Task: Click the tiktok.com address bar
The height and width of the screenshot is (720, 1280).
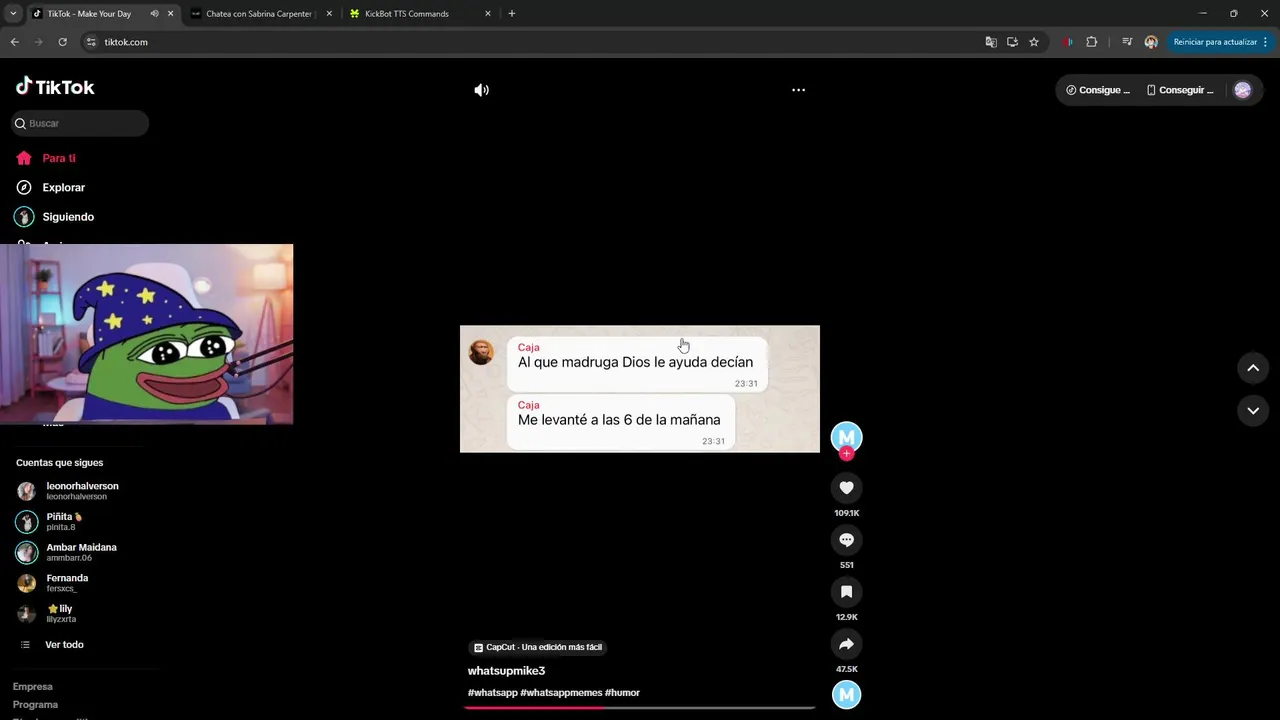Action: [x=530, y=42]
